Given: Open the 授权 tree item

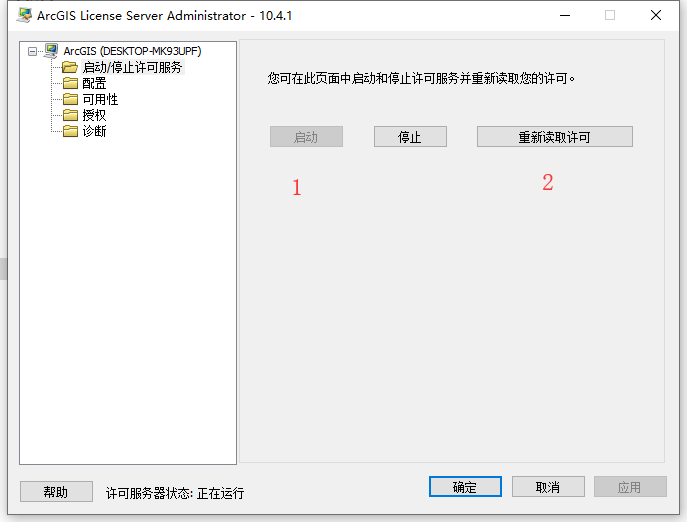Looking at the screenshot, I should pos(94,115).
